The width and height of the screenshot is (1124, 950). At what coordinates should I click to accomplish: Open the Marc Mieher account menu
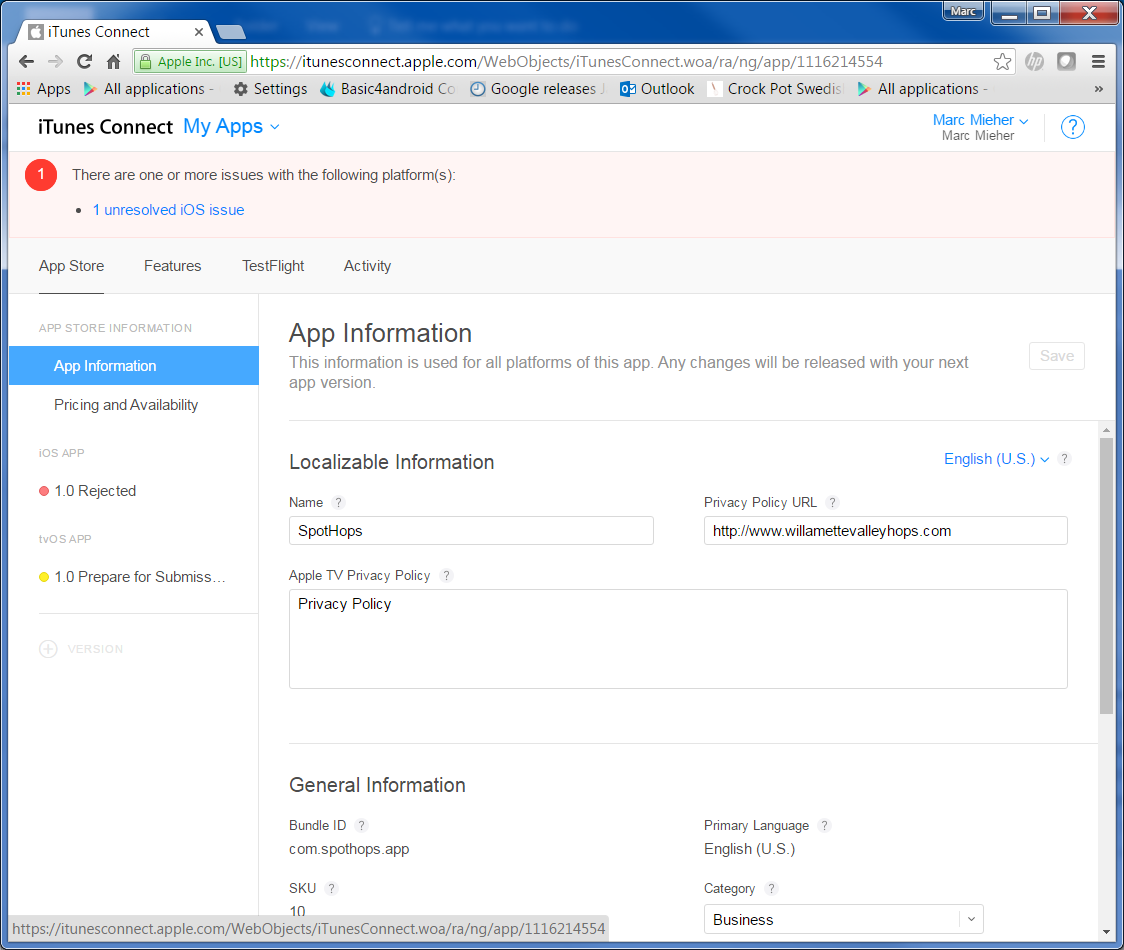click(979, 120)
